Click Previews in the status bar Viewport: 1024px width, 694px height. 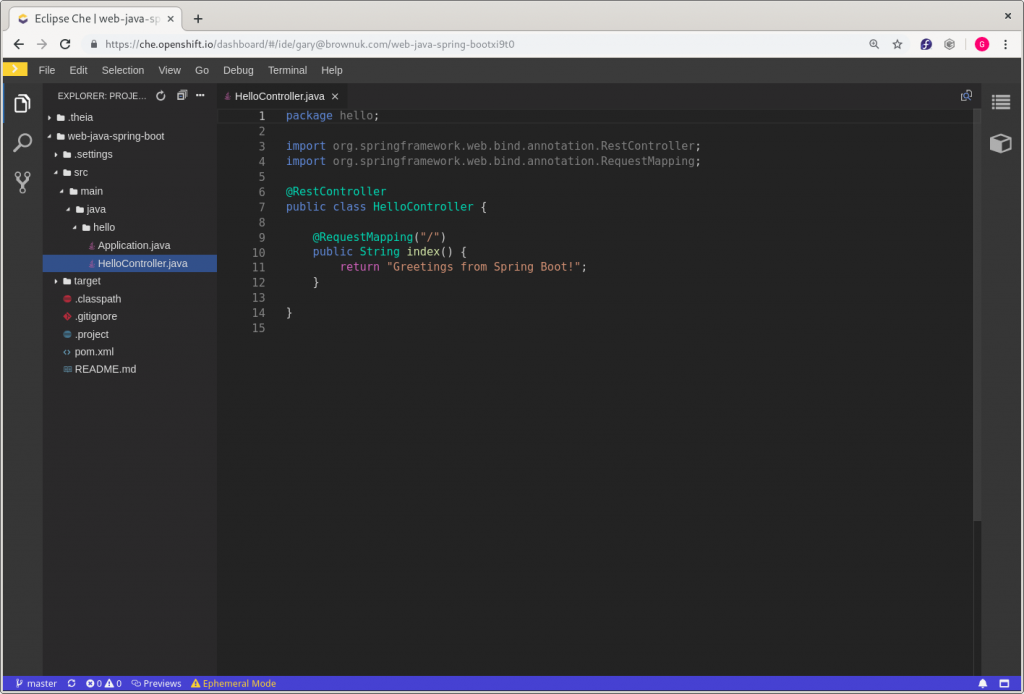point(157,684)
